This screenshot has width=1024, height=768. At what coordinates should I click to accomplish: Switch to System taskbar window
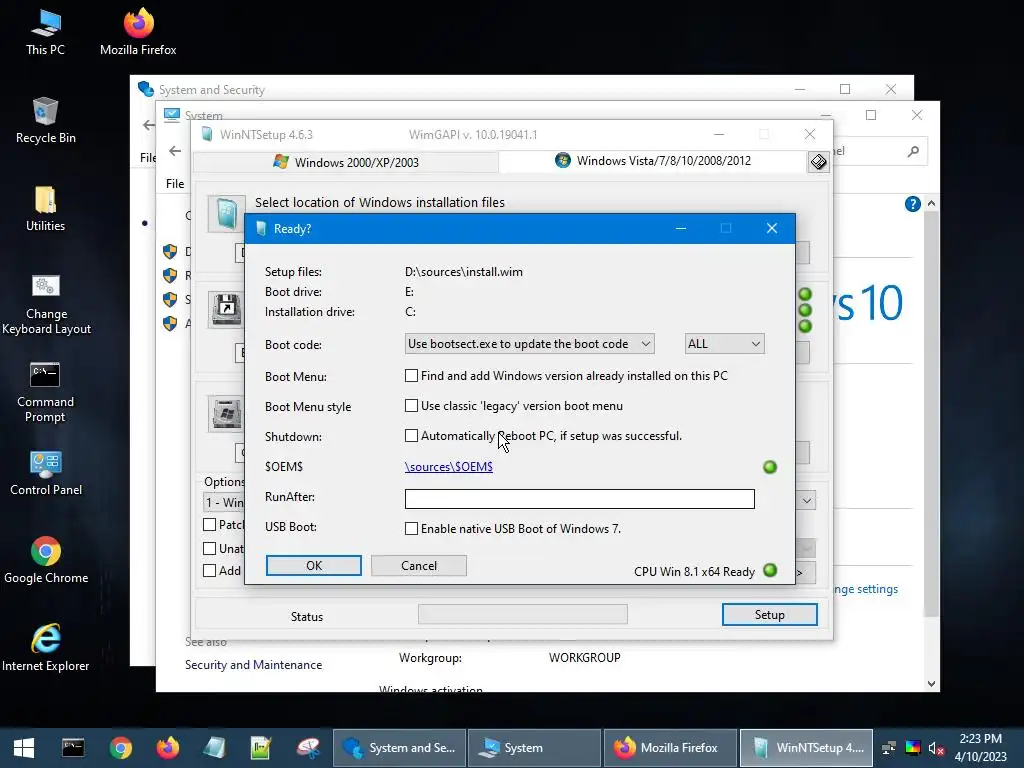534,748
